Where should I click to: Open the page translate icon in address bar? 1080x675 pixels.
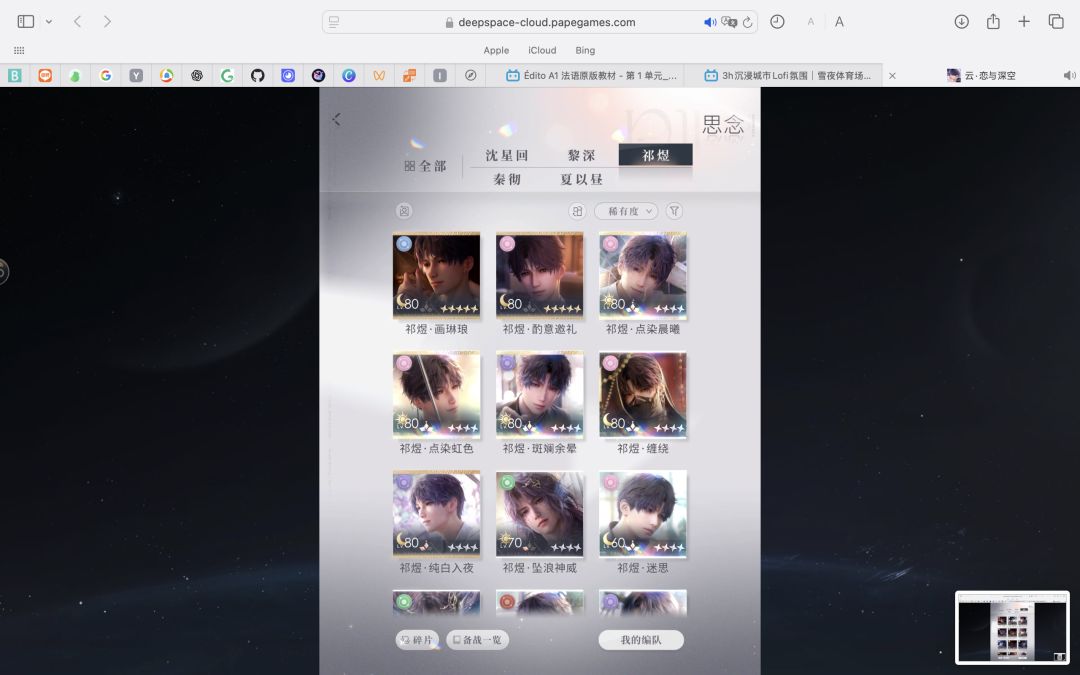729,22
